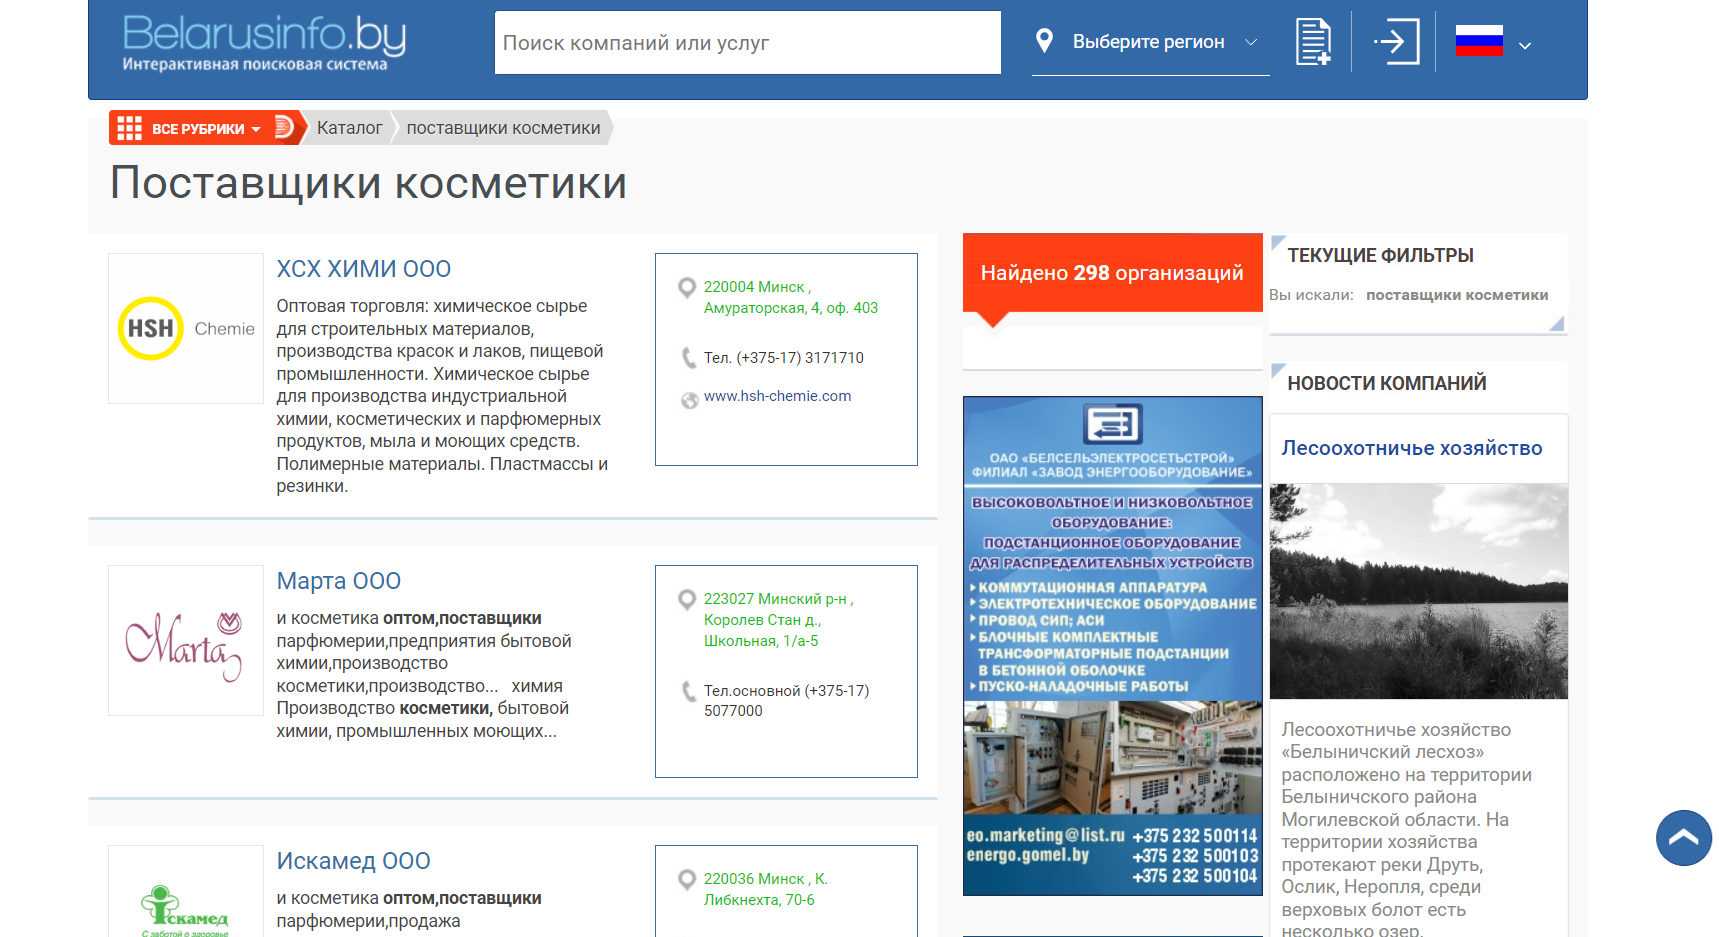This screenshot has width=1719, height=937.
Task: Click the Найдено 298 организаций banner
Action: (1112, 273)
